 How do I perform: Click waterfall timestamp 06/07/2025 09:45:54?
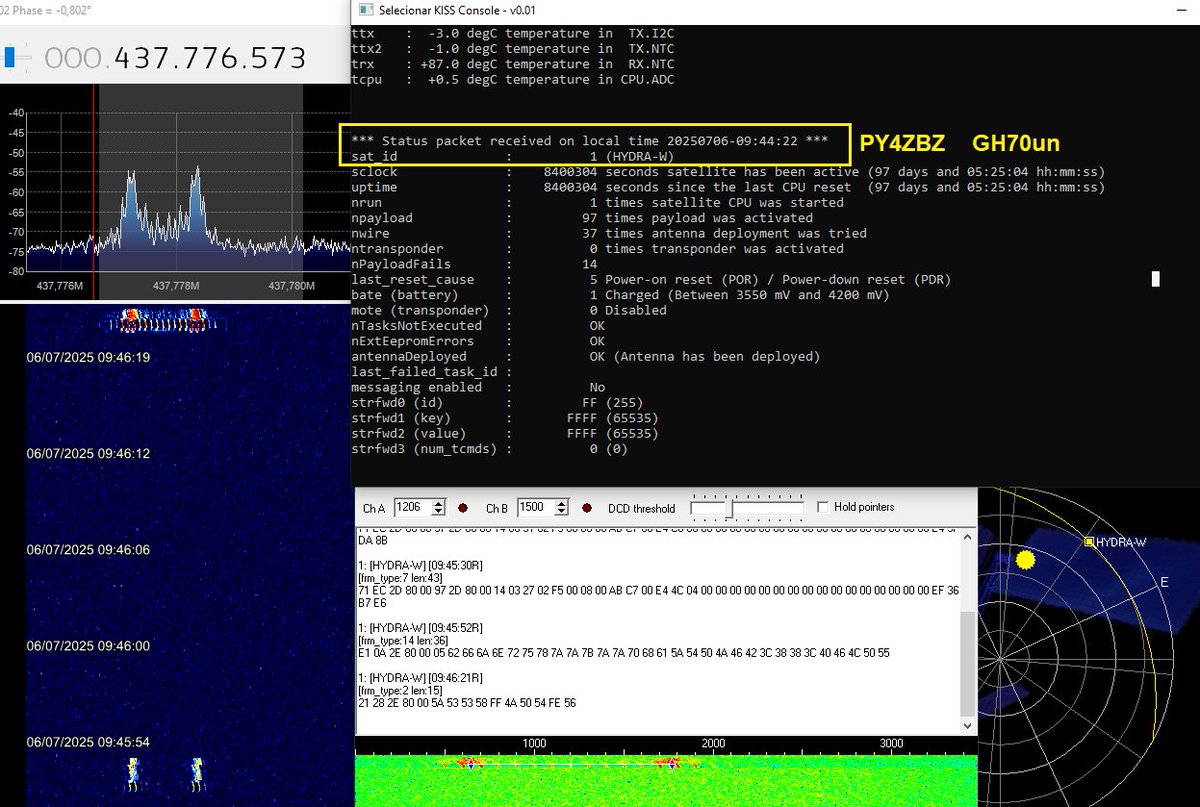tap(88, 742)
